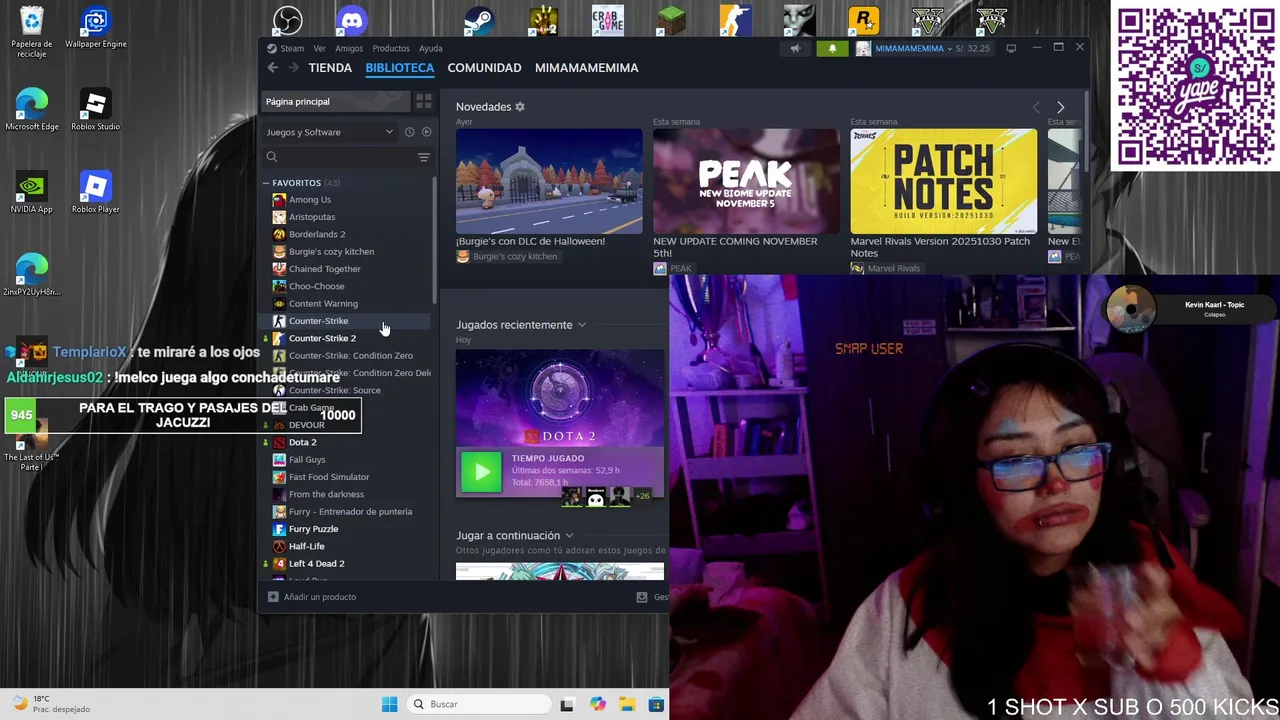Viewport: 1280px width, 720px height.
Task: Click the recent activity clock filter
Action: pos(409,132)
